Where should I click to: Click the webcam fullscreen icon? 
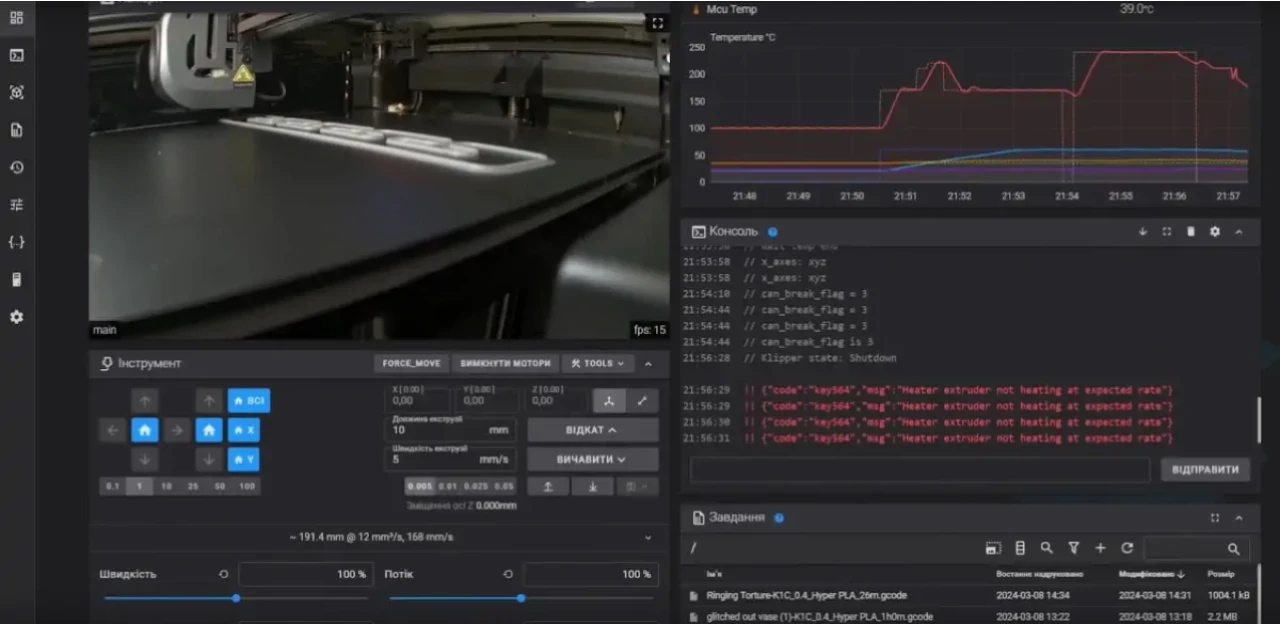coord(657,23)
